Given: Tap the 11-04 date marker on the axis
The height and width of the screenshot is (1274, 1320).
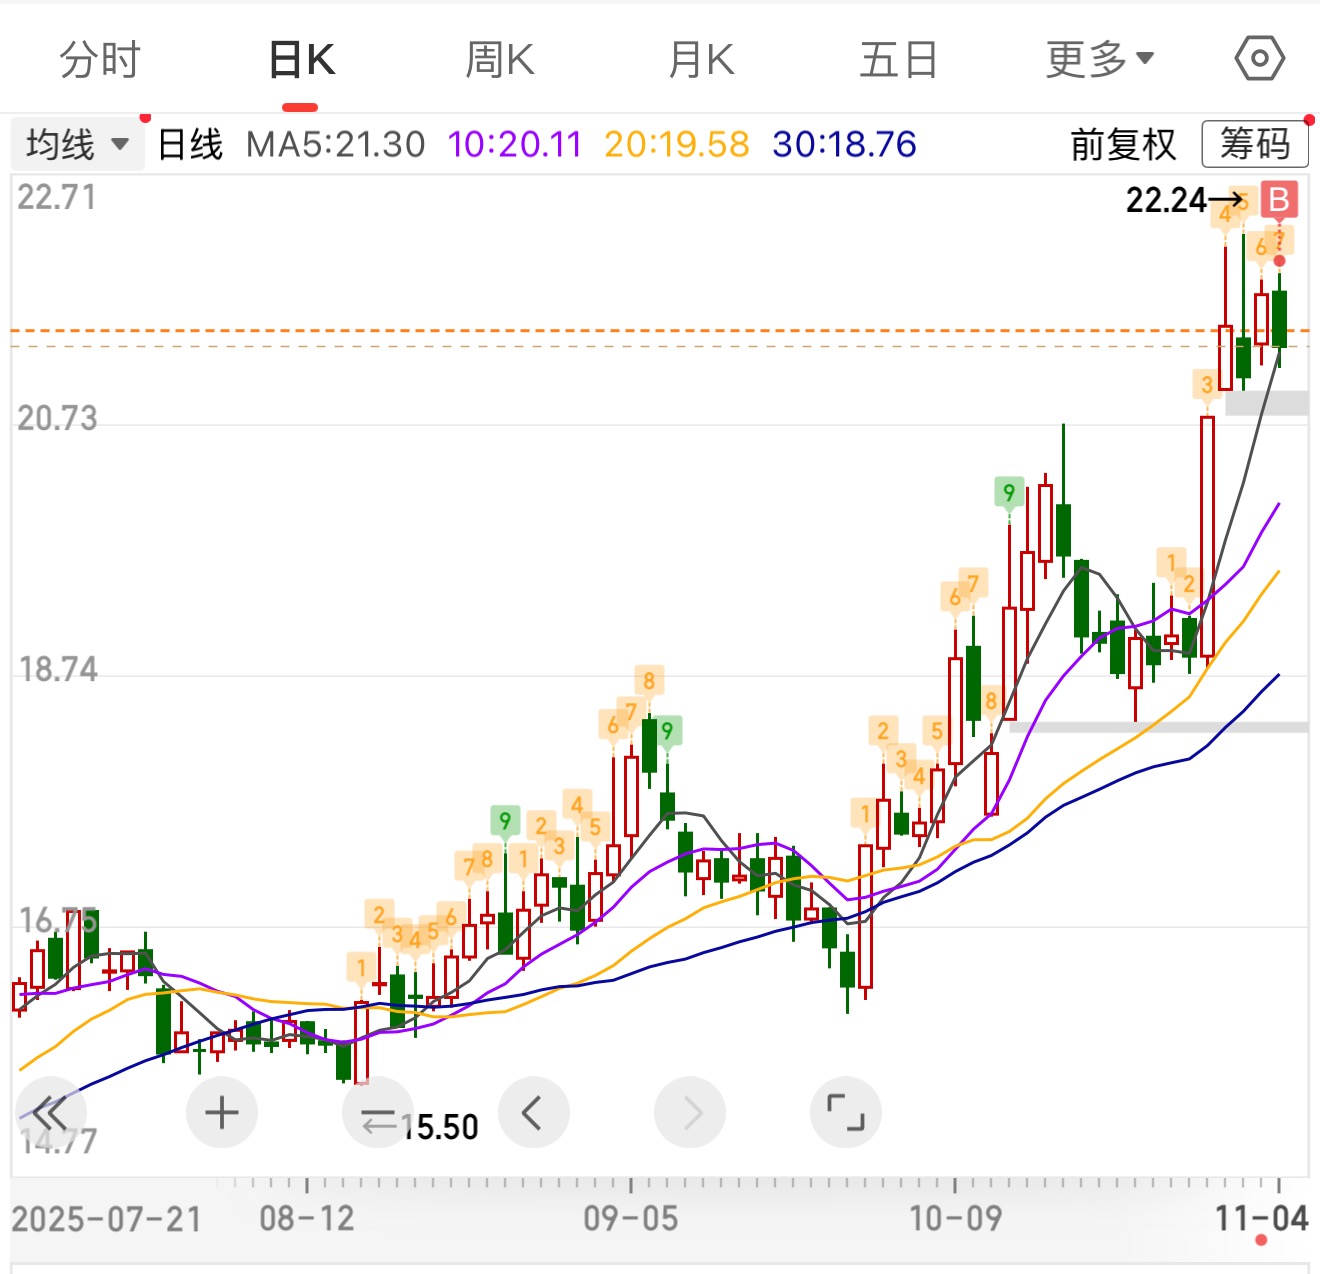Looking at the screenshot, I should [x=1261, y=1218].
